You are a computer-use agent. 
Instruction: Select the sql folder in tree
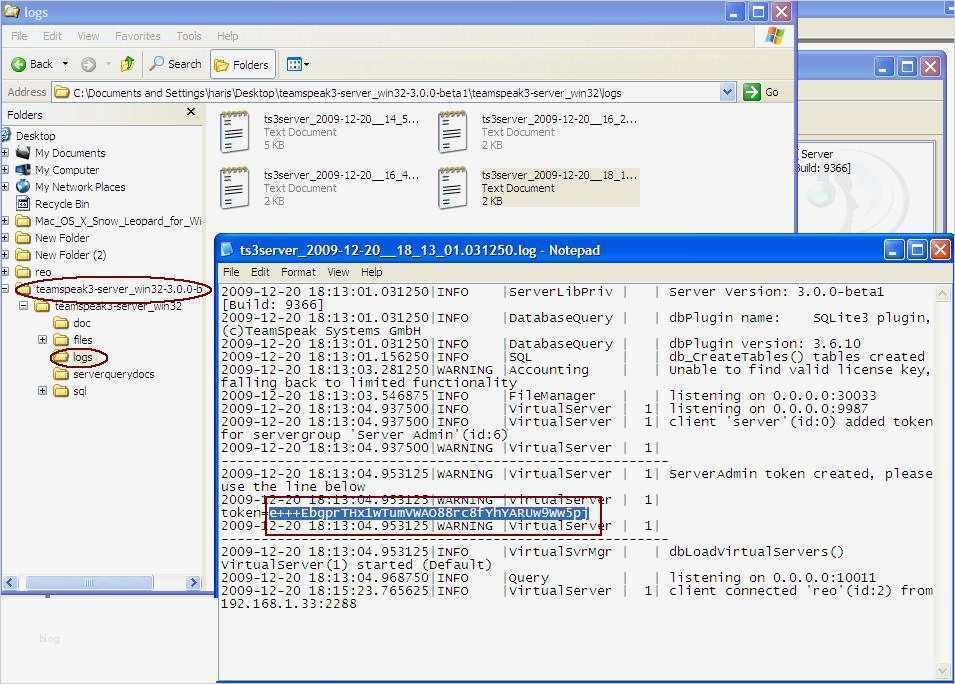[x=80, y=391]
